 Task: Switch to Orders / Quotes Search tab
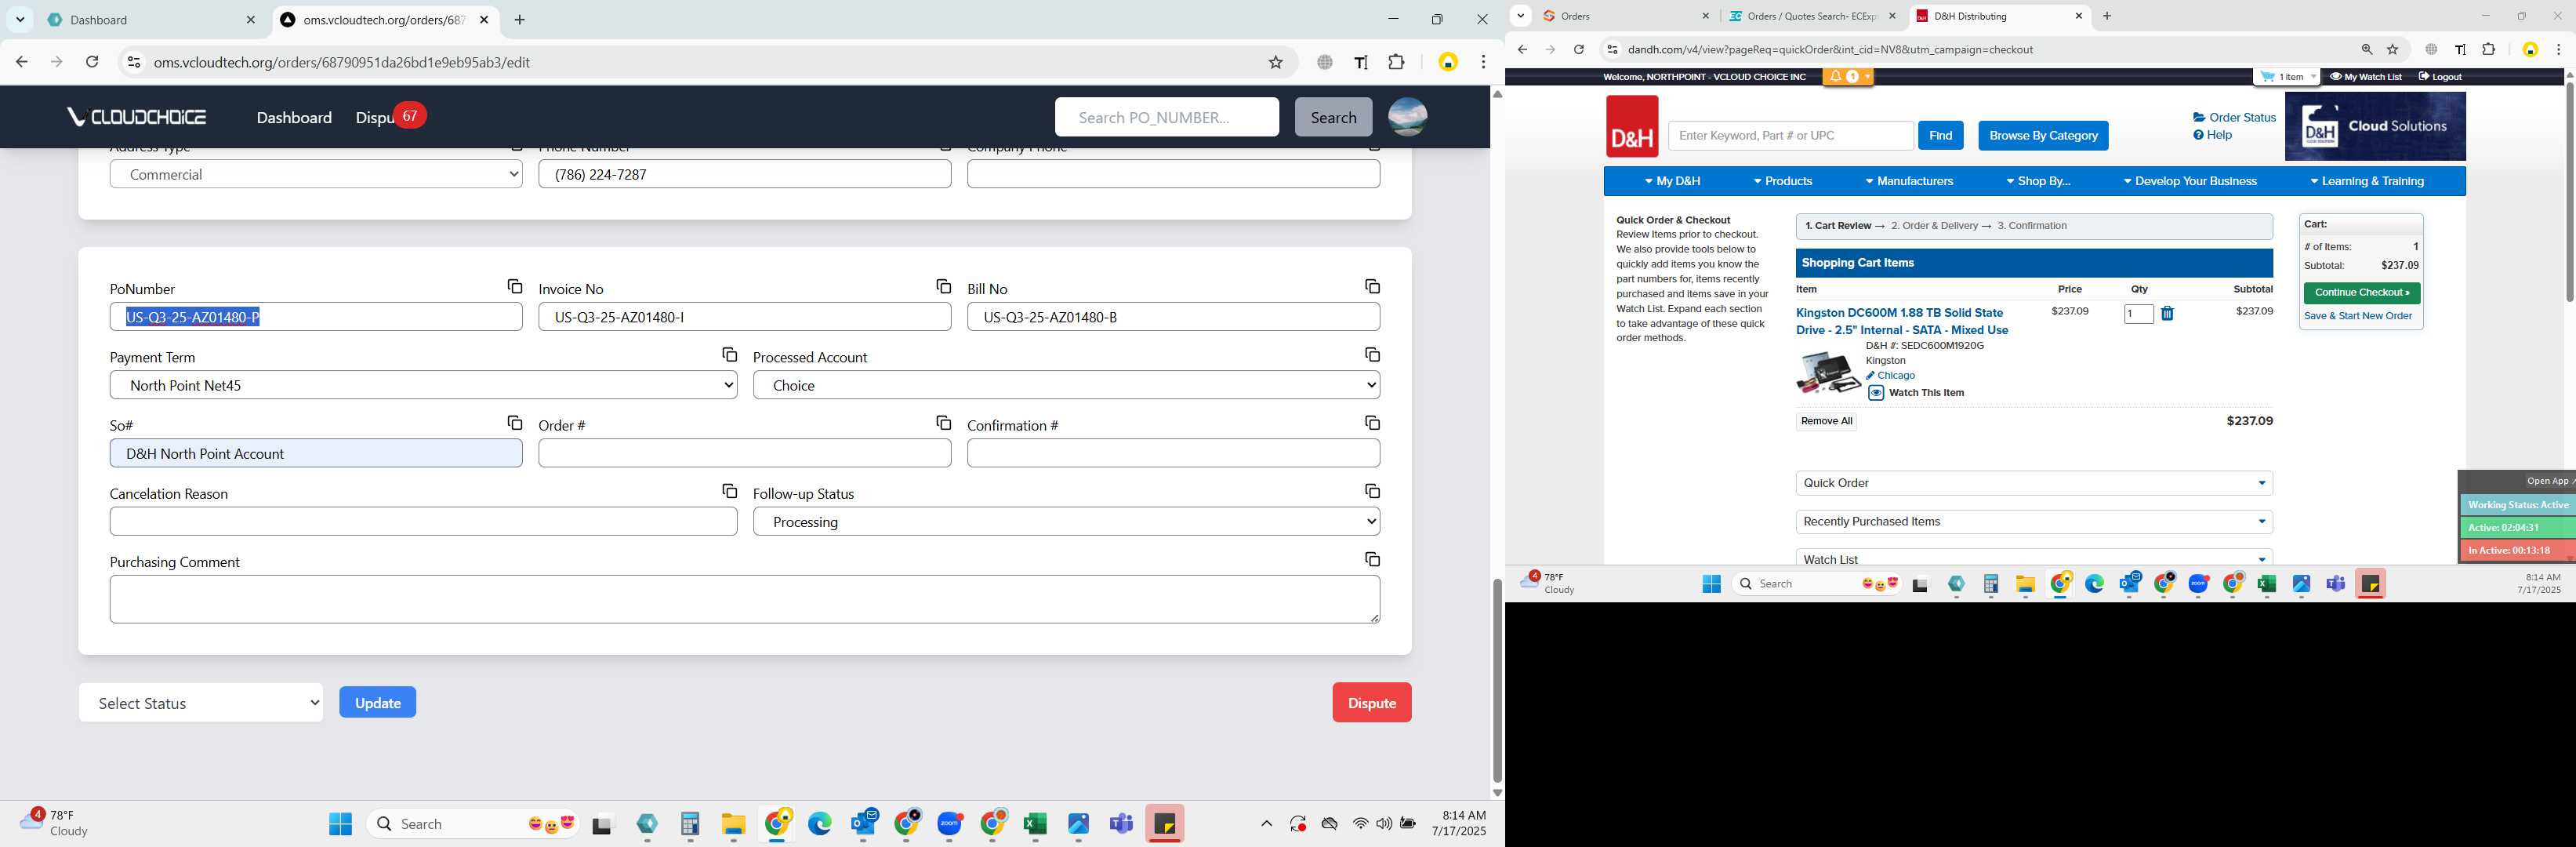pyautogui.click(x=1812, y=16)
